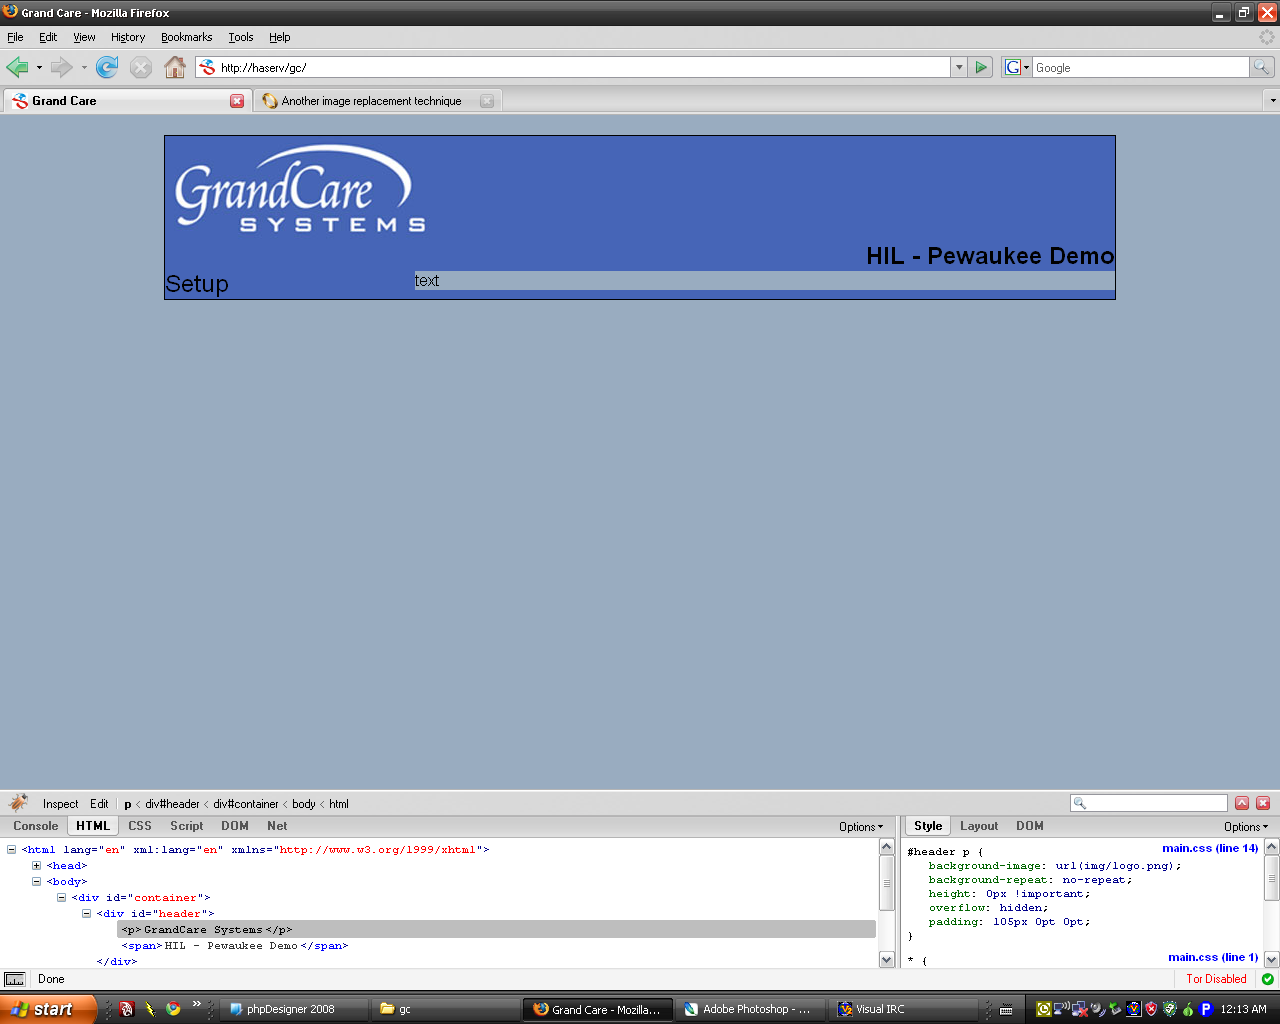Open the Tools menu
The image size is (1280, 1024).
click(241, 37)
